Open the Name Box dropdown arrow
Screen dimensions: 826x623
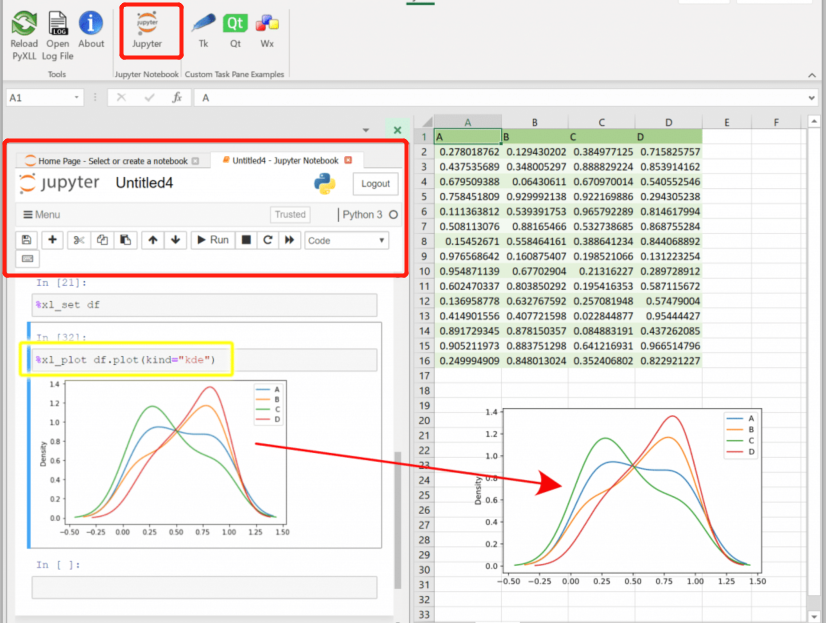tap(76, 97)
